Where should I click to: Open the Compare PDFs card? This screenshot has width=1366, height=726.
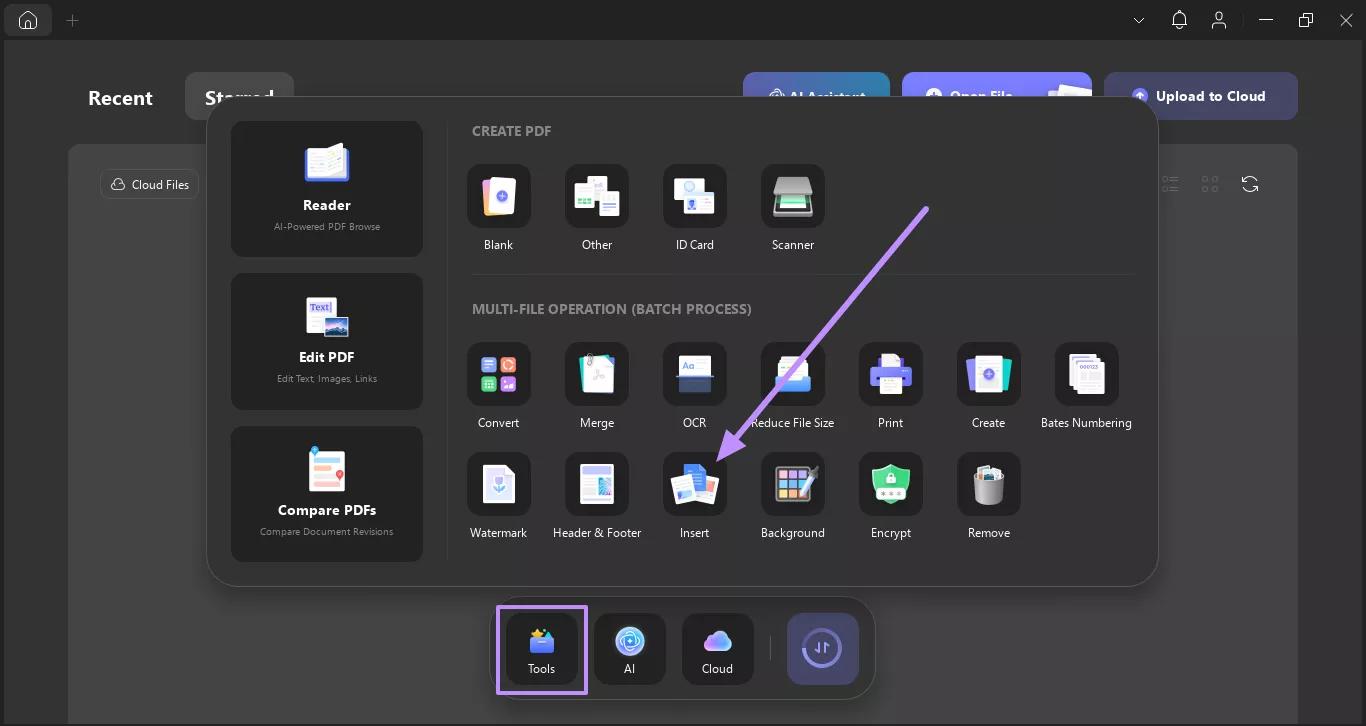click(x=327, y=494)
